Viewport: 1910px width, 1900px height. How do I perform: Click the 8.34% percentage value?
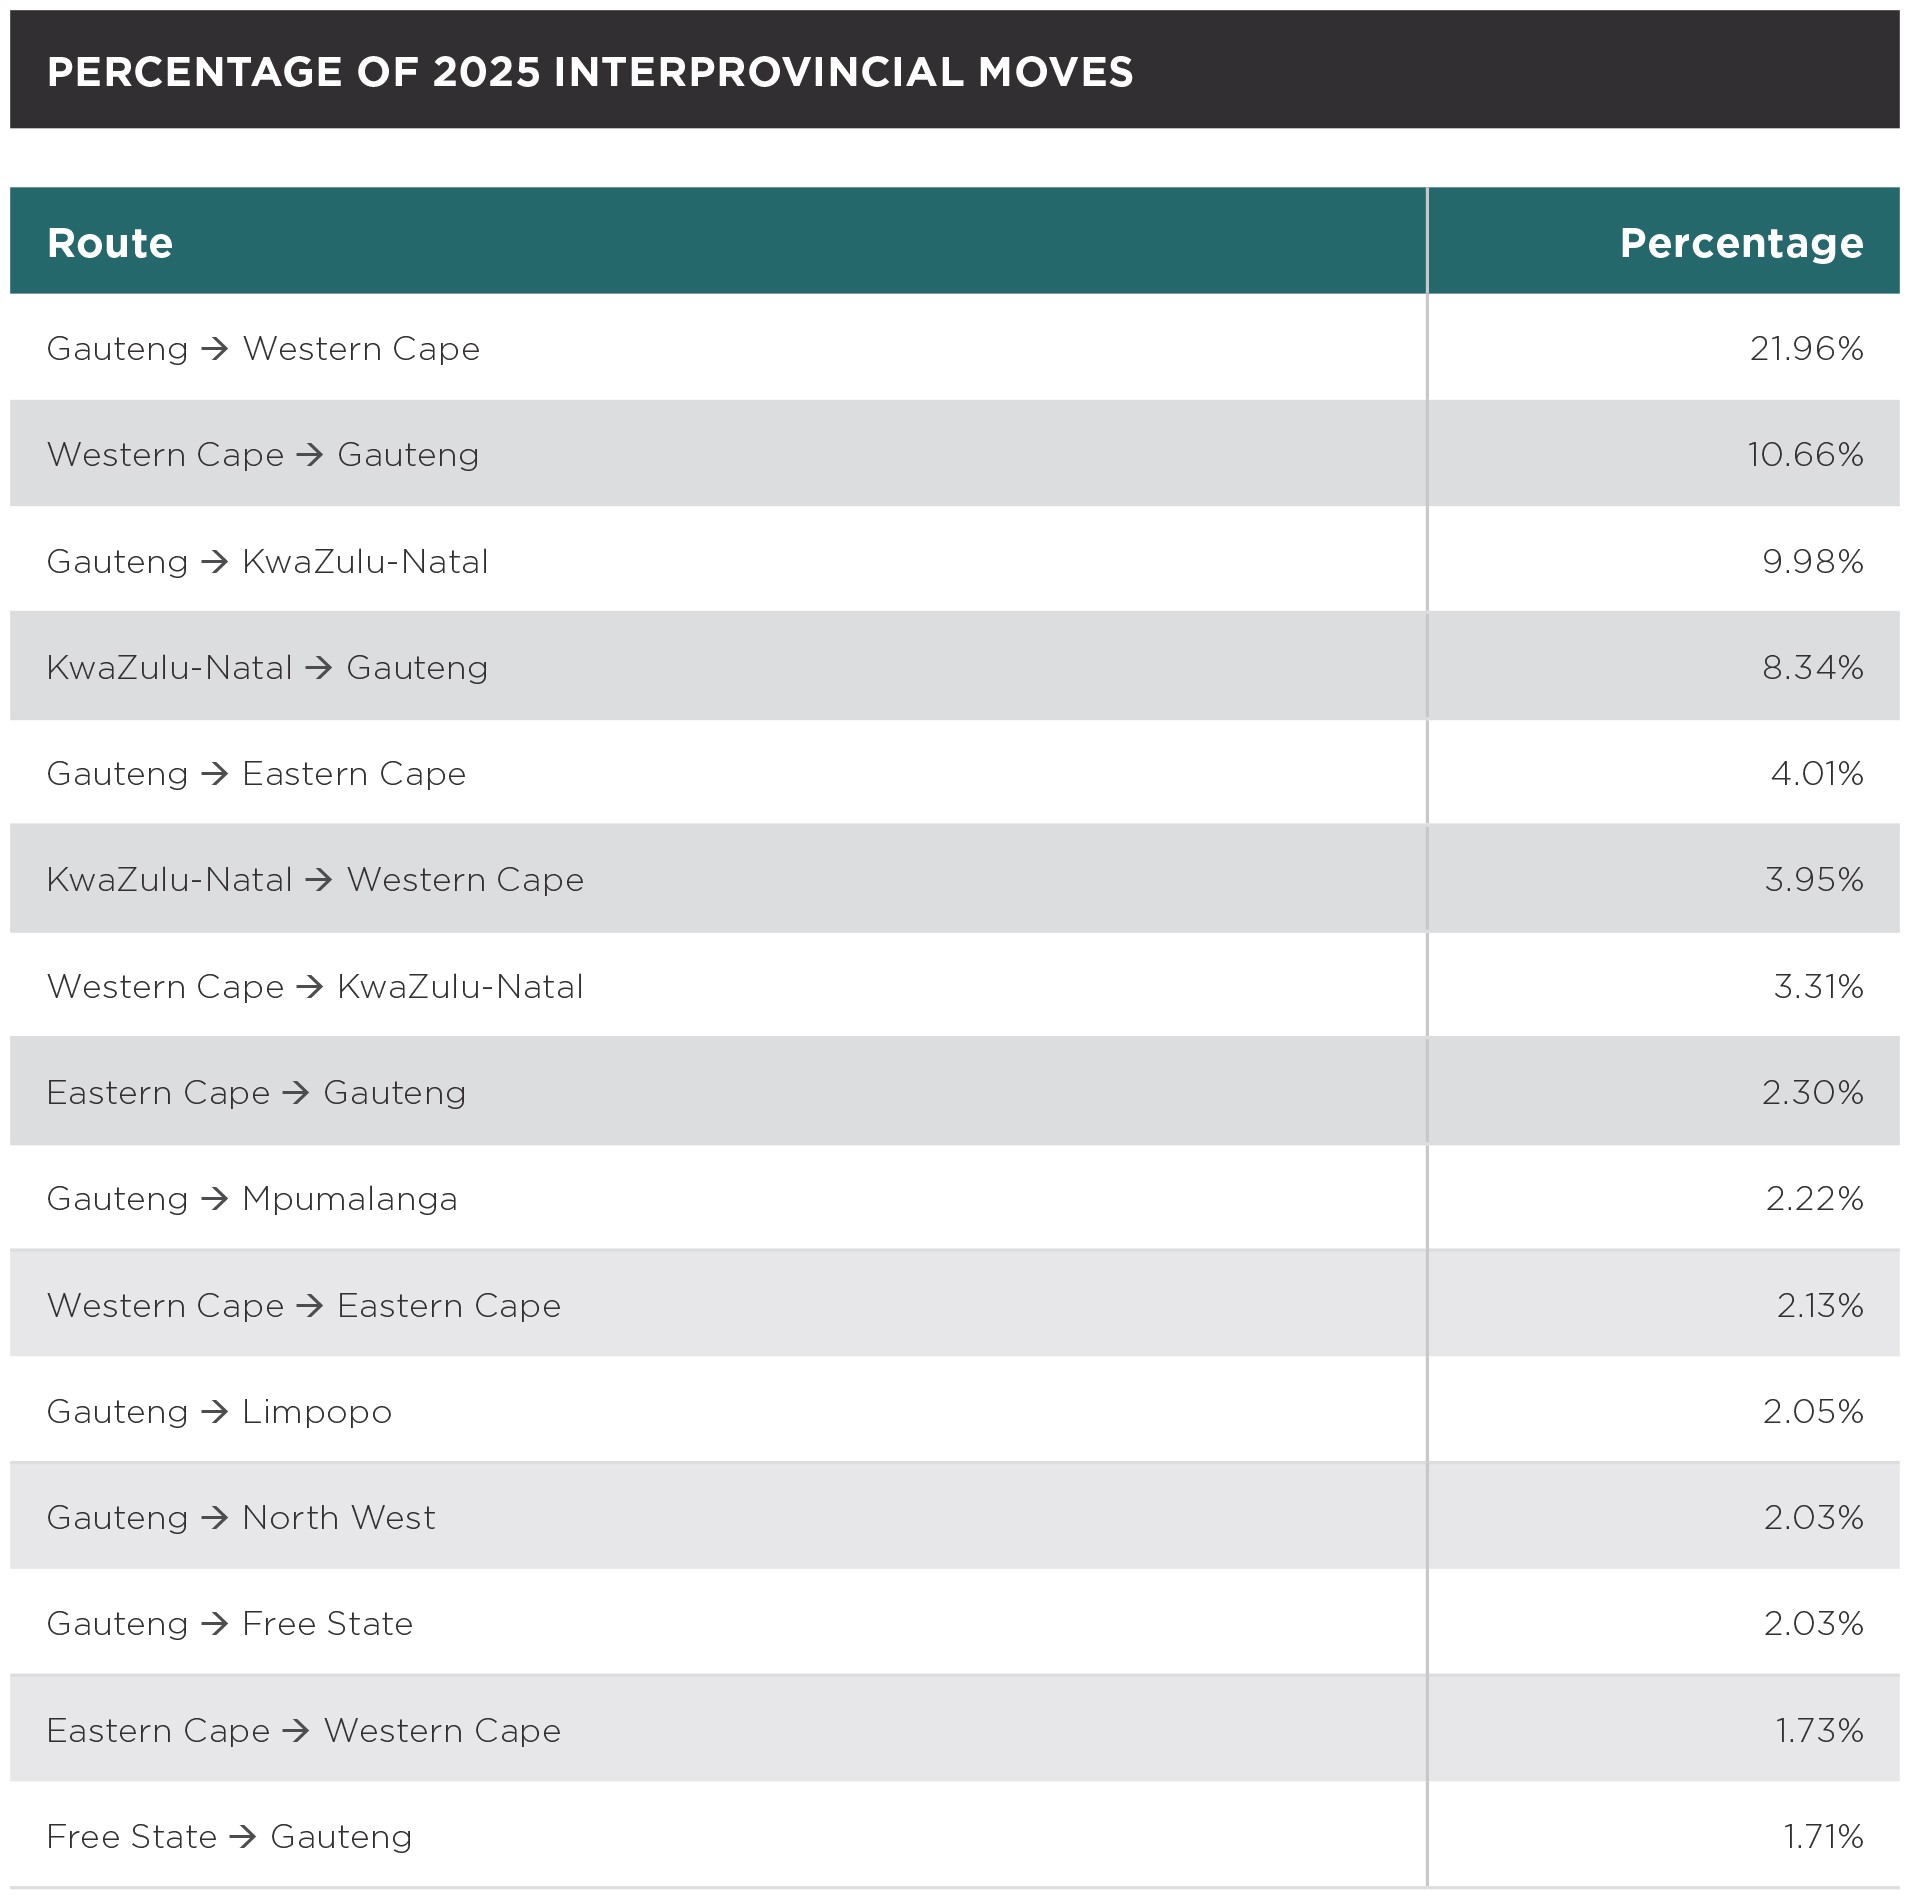1812,667
